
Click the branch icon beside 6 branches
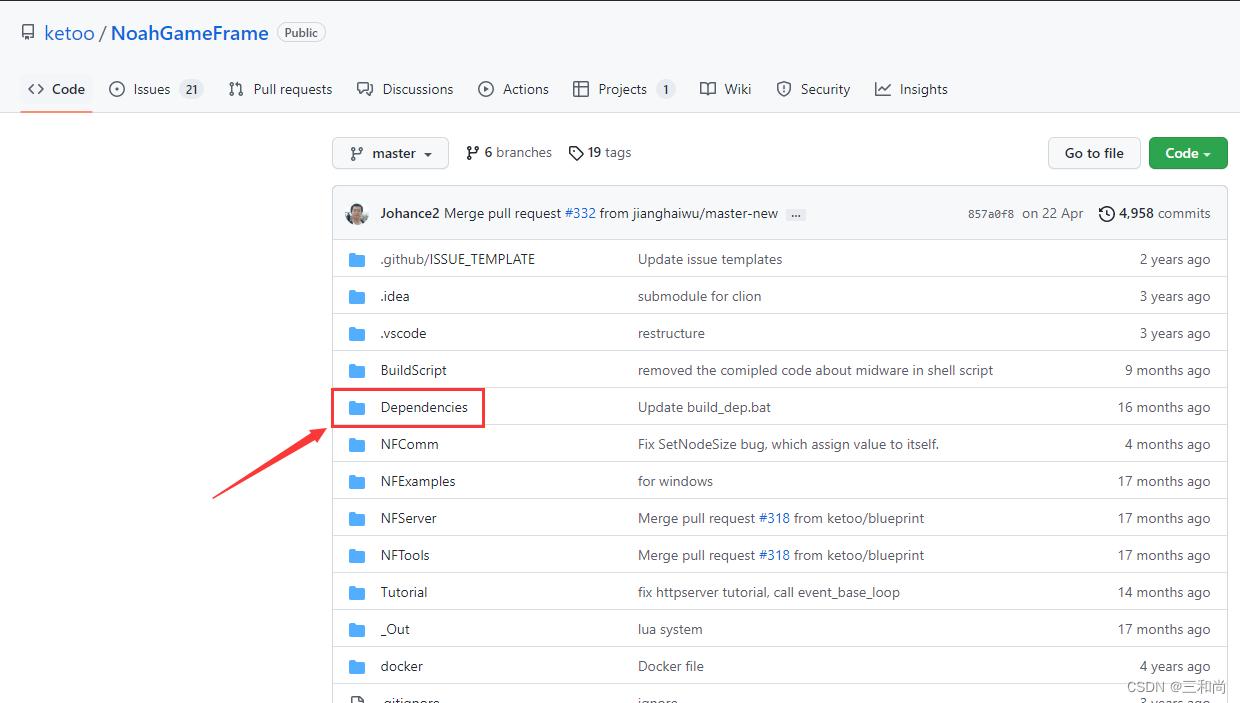tap(473, 153)
